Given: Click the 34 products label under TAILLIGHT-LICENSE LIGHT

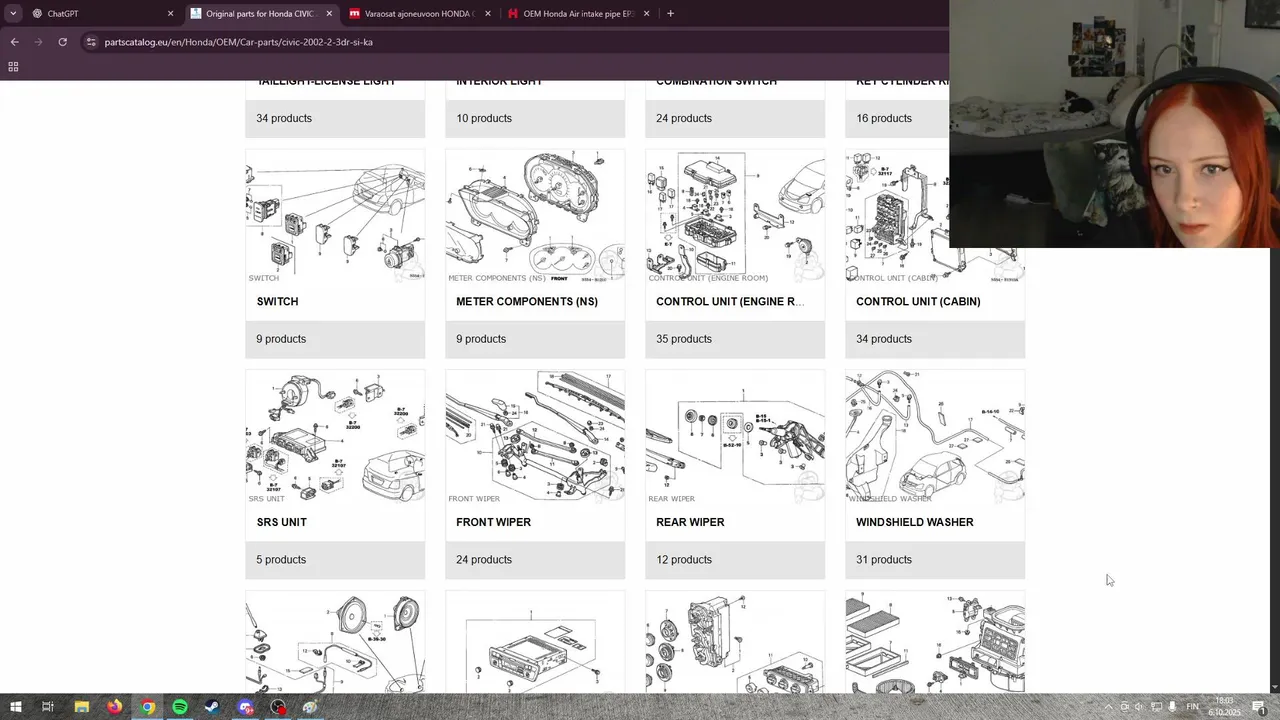Looking at the screenshot, I should click(x=284, y=118).
